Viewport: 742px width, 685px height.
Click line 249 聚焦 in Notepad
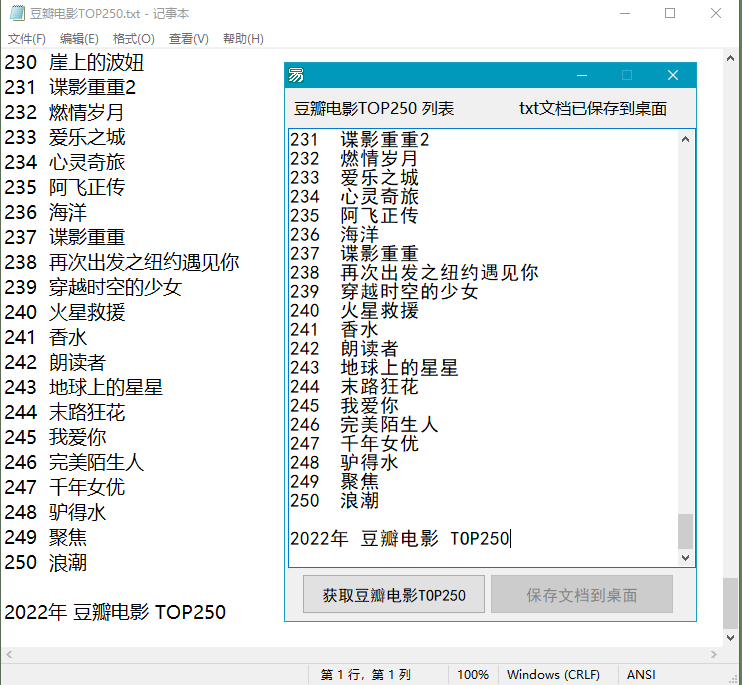[x=45, y=538]
